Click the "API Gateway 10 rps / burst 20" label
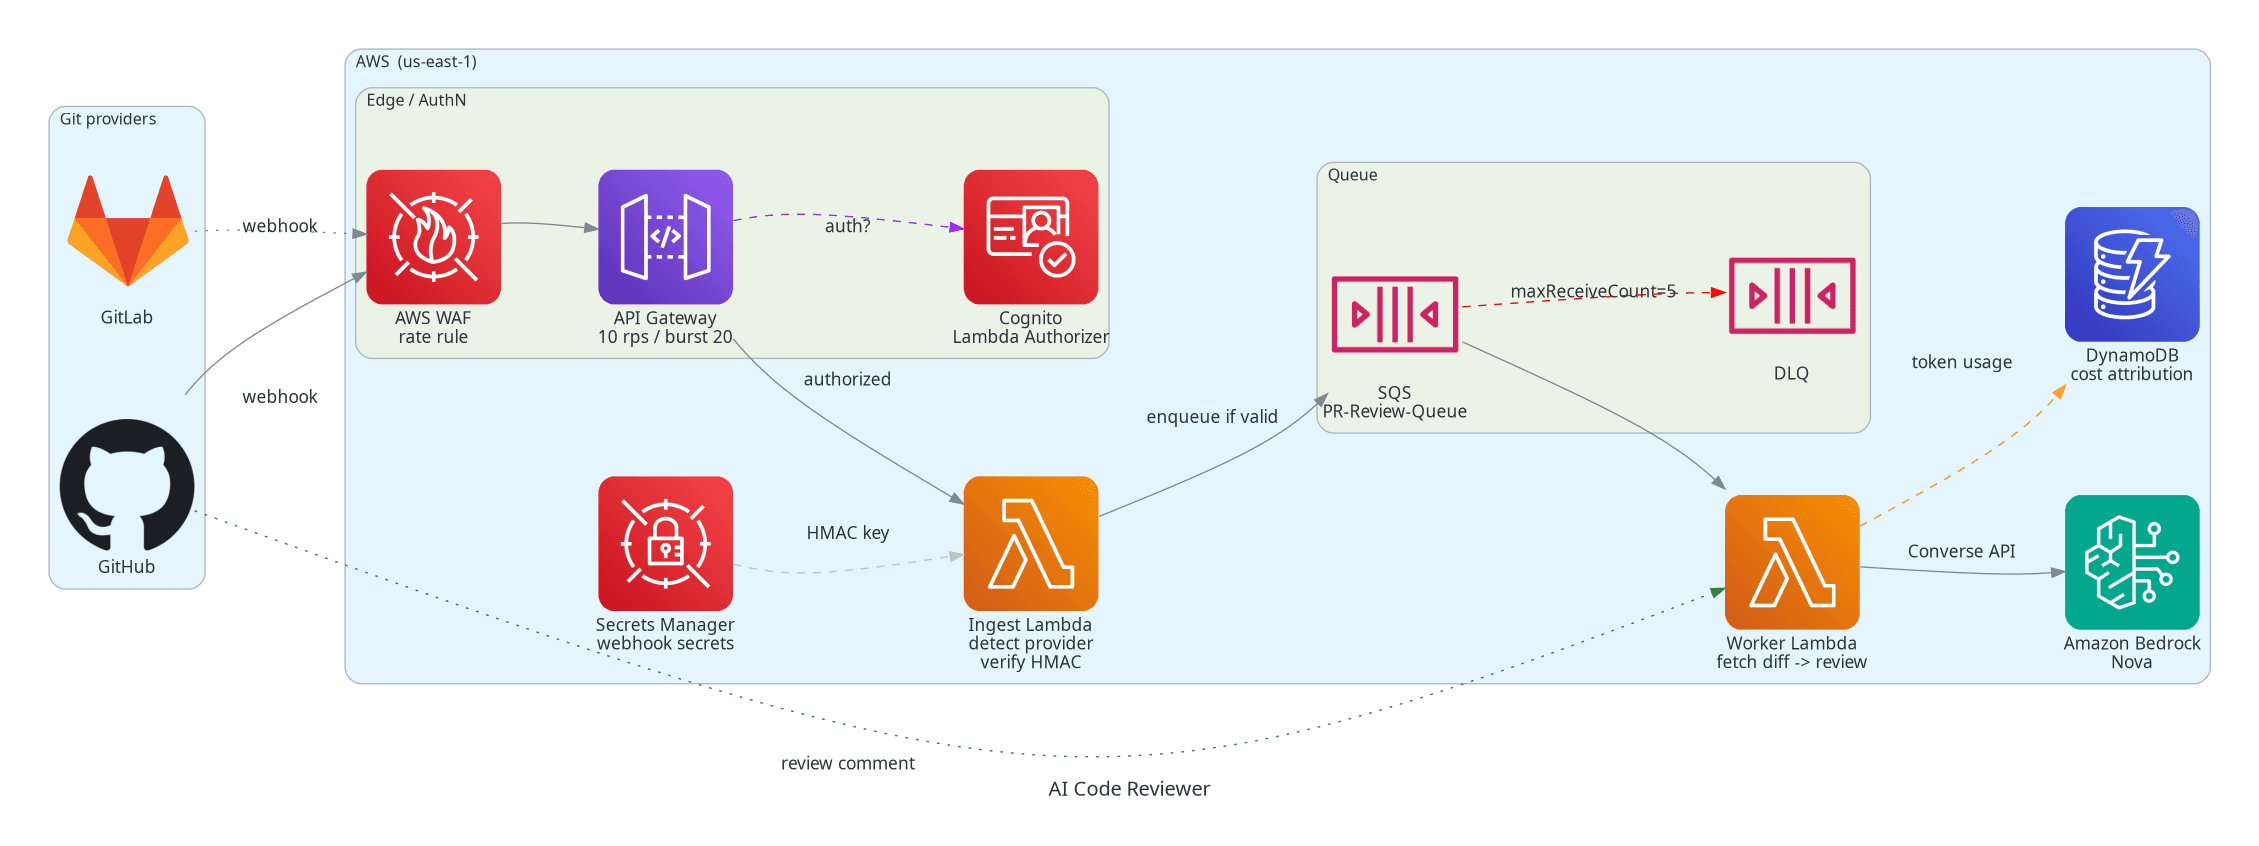 pyautogui.click(x=665, y=327)
